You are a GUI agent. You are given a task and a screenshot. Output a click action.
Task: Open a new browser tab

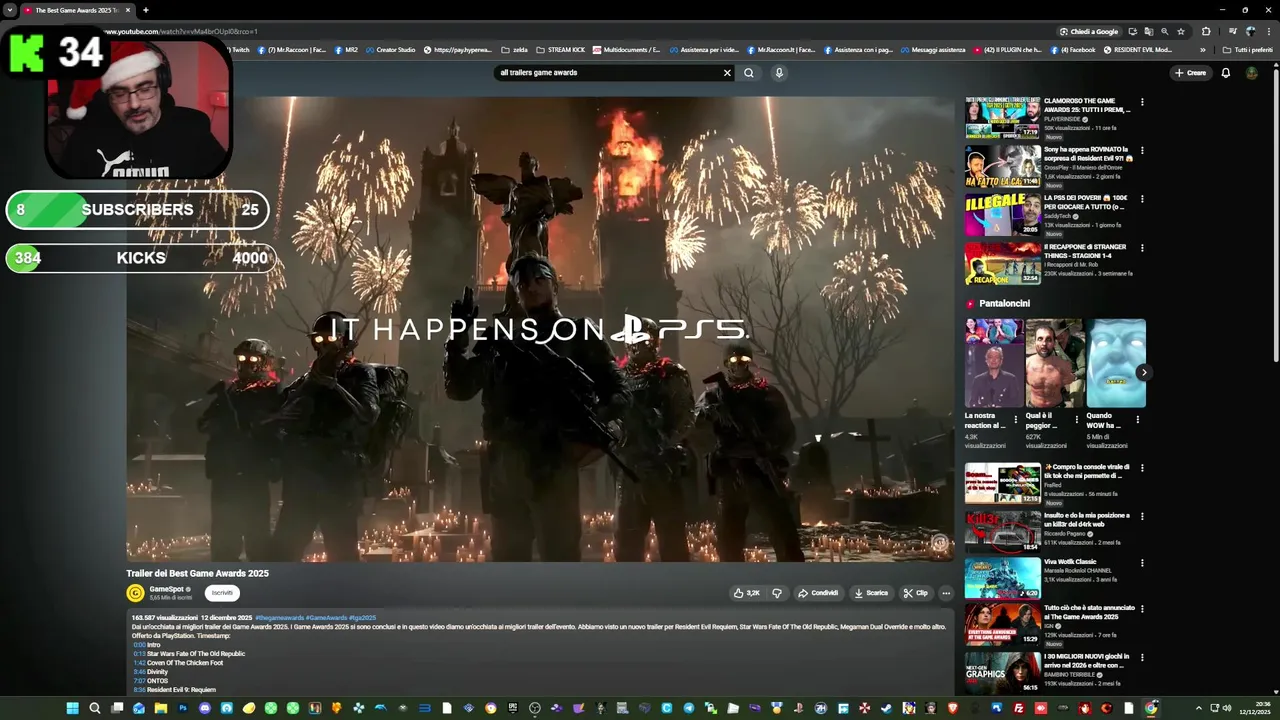click(146, 10)
